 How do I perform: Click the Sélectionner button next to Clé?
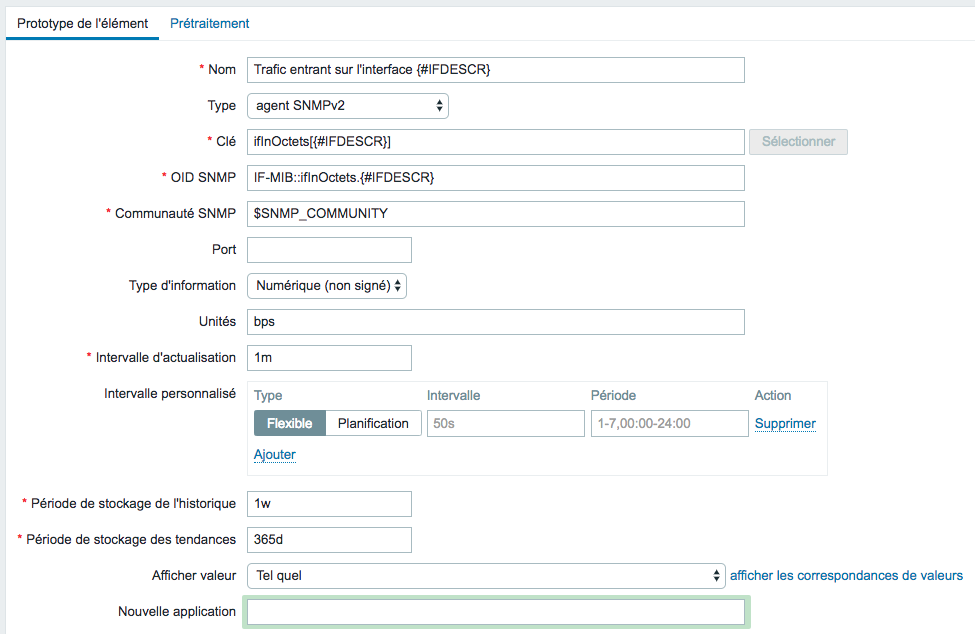click(798, 142)
